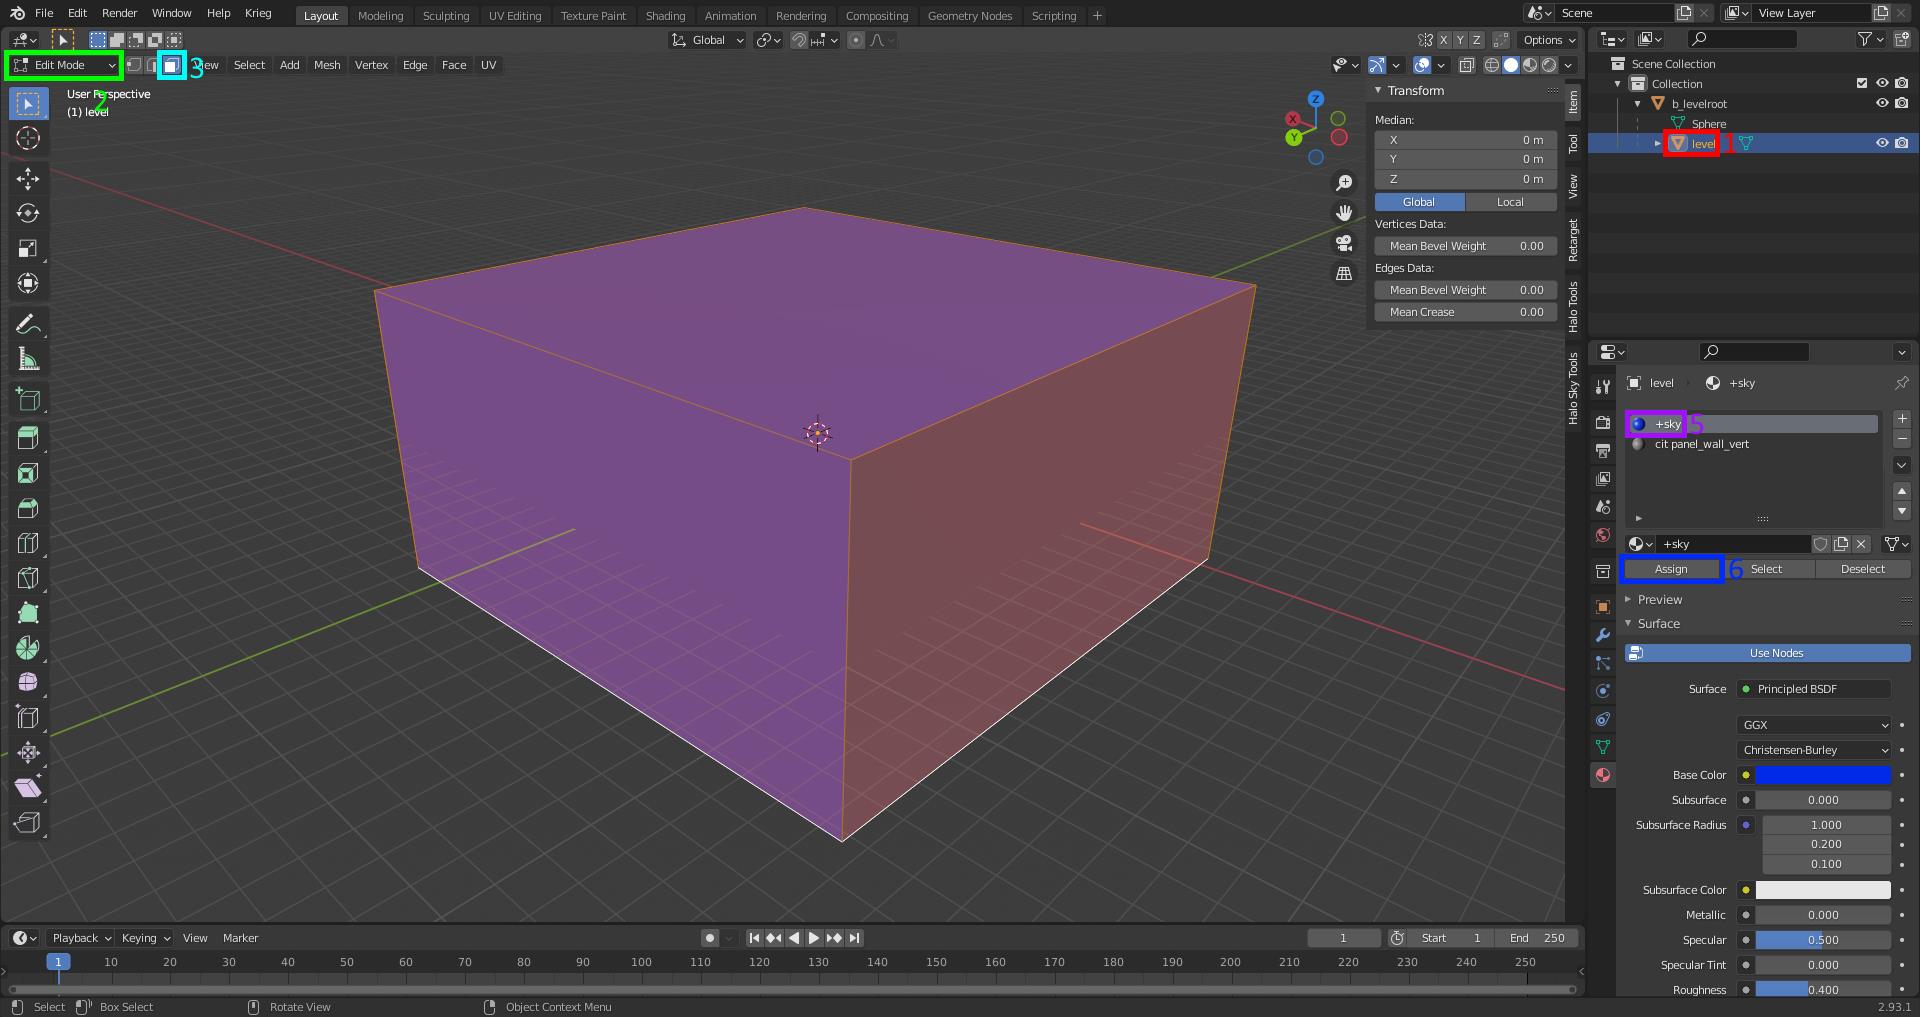Disable level render camera icon
The width and height of the screenshot is (1920, 1017).
coord(1901,143)
